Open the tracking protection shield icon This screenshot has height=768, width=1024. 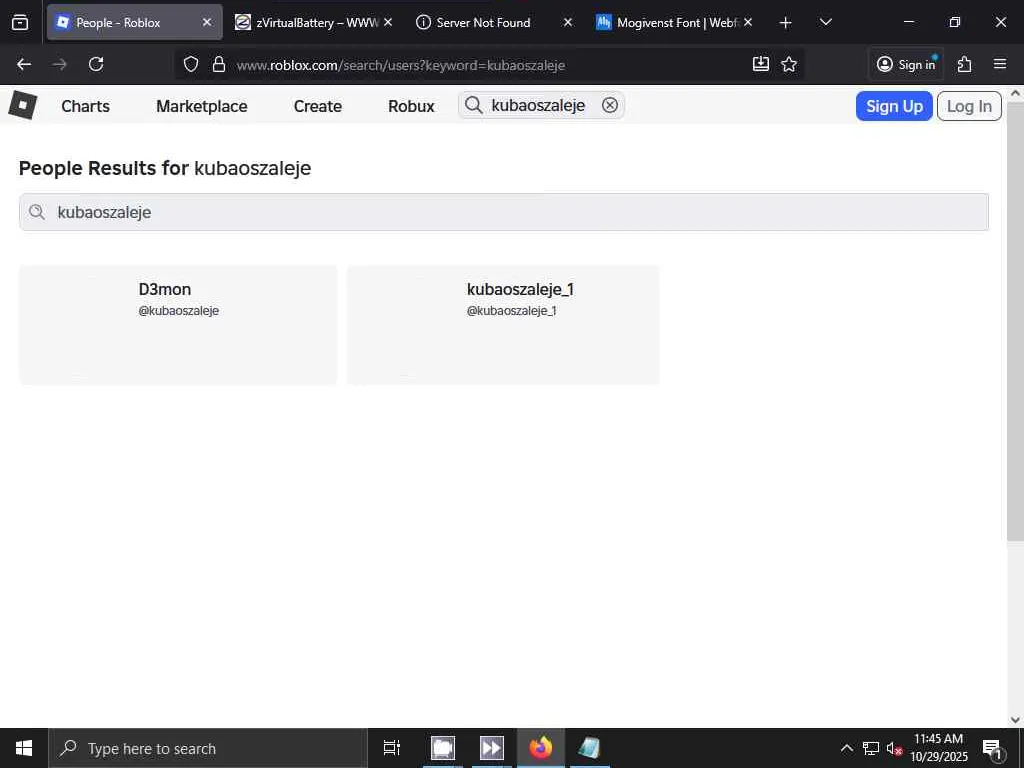191,64
